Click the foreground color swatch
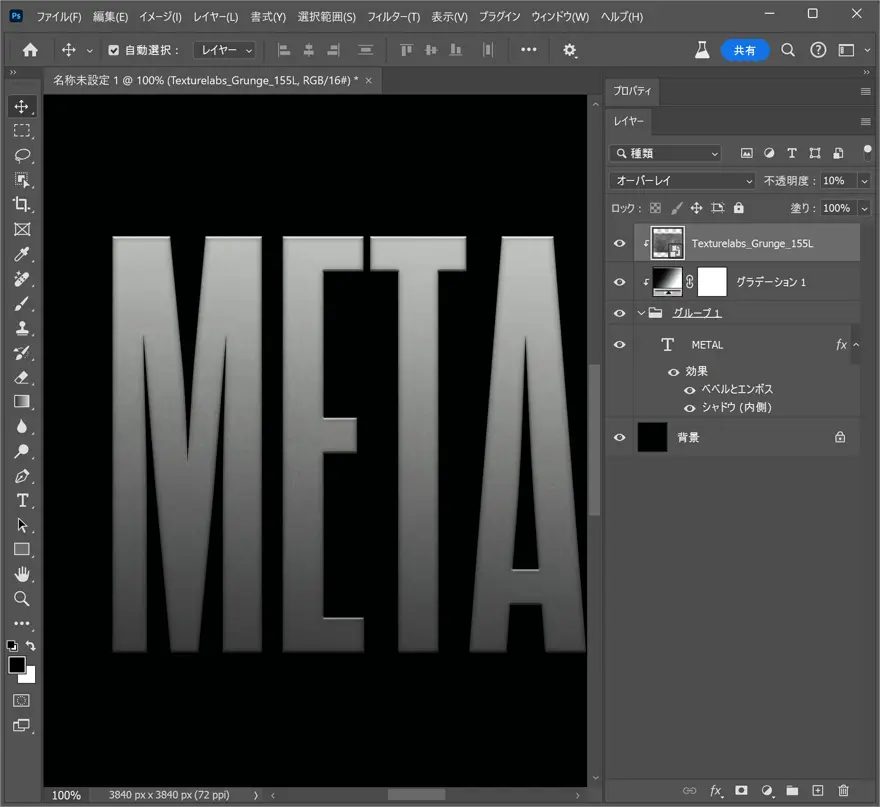Image resolution: width=880 pixels, height=807 pixels. [16, 664]
